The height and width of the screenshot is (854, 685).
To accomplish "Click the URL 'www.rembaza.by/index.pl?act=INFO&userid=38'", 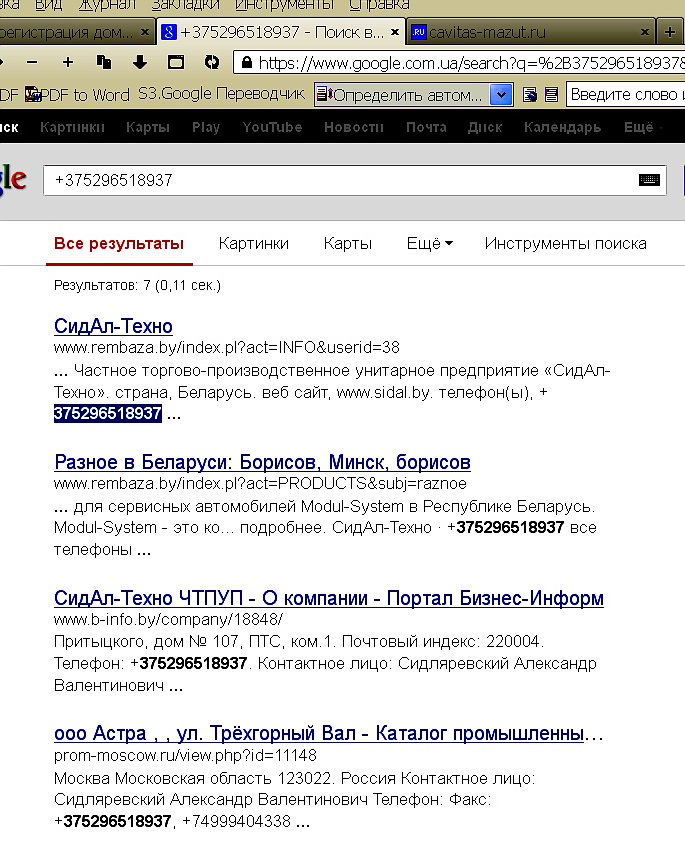I will pyautogui.click(x=227, y=347).
